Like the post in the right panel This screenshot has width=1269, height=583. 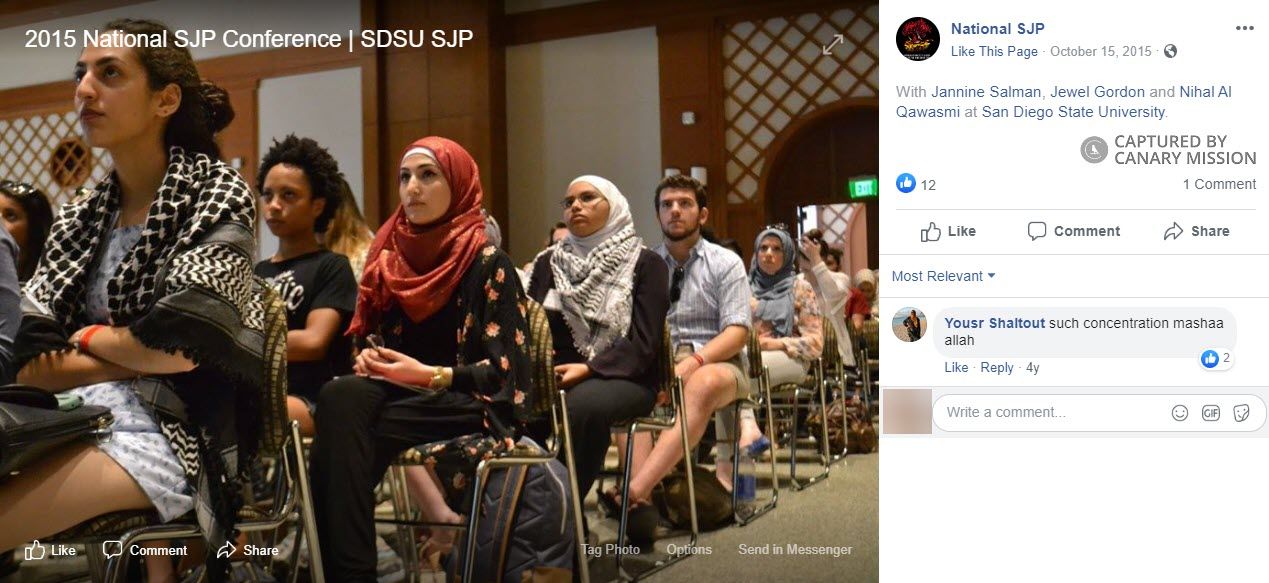point(948,231)
